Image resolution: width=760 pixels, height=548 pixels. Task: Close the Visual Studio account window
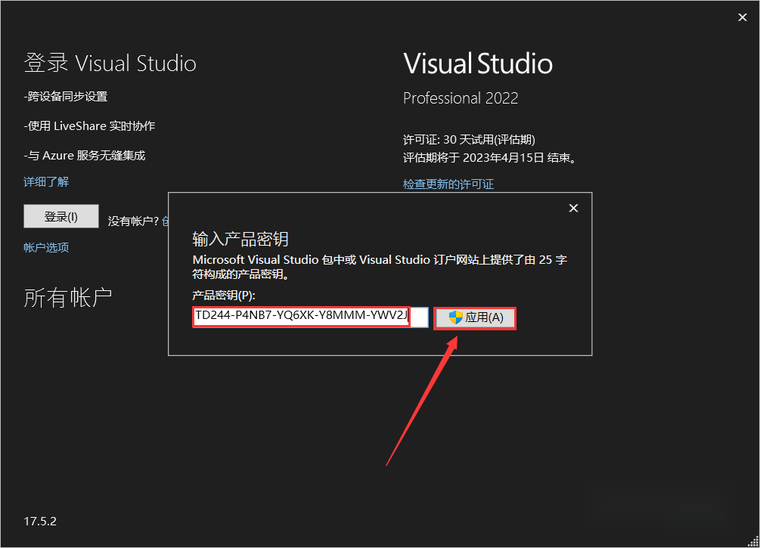pos(742,17)
